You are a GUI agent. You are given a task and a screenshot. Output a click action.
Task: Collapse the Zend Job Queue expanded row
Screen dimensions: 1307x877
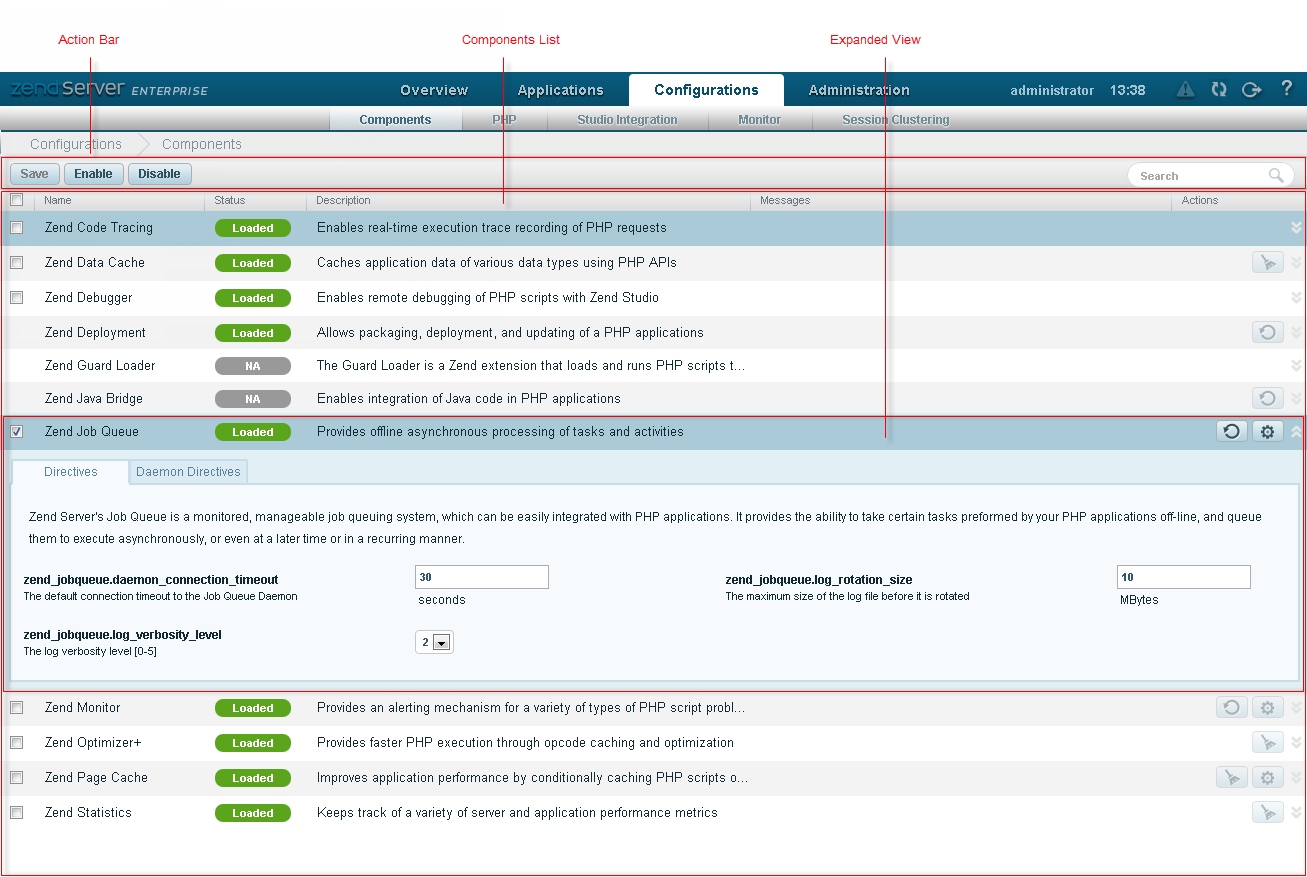(x=1296, y=432)
